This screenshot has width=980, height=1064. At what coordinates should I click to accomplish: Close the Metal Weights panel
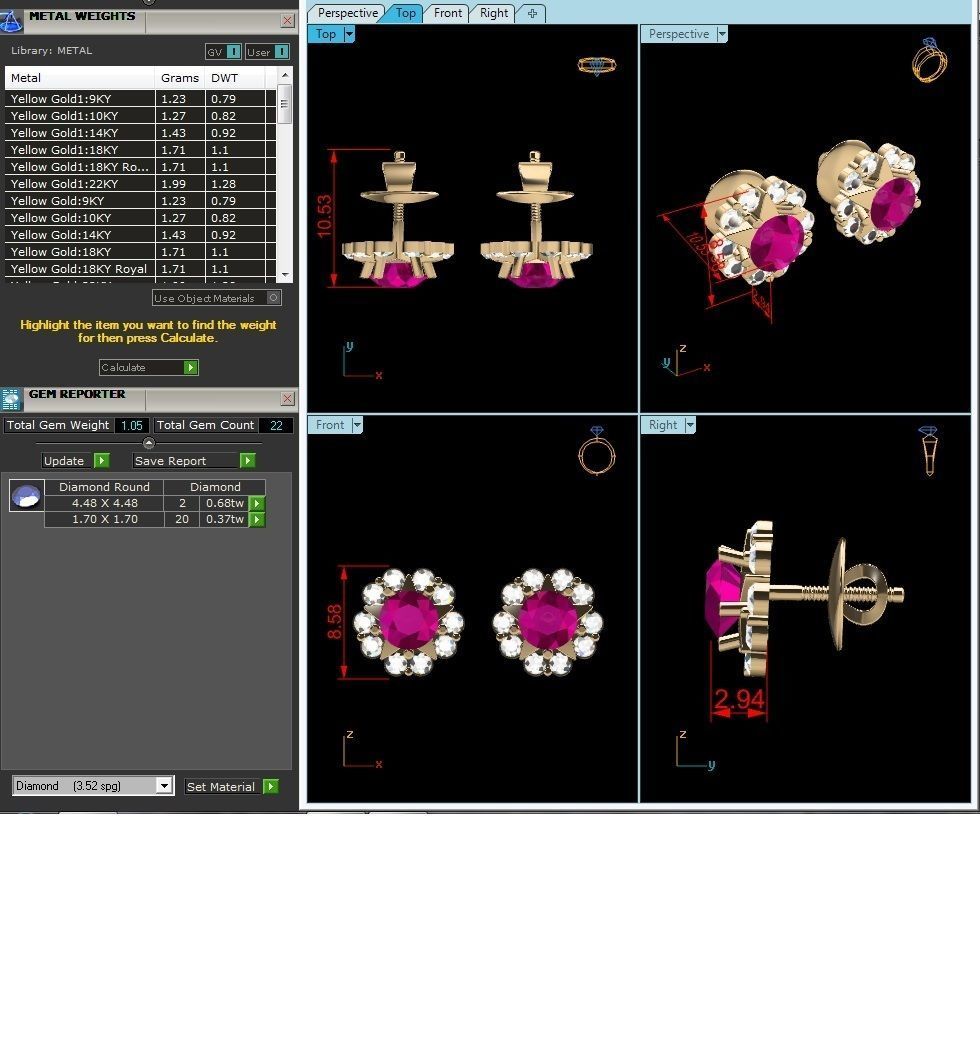(288, 21)
